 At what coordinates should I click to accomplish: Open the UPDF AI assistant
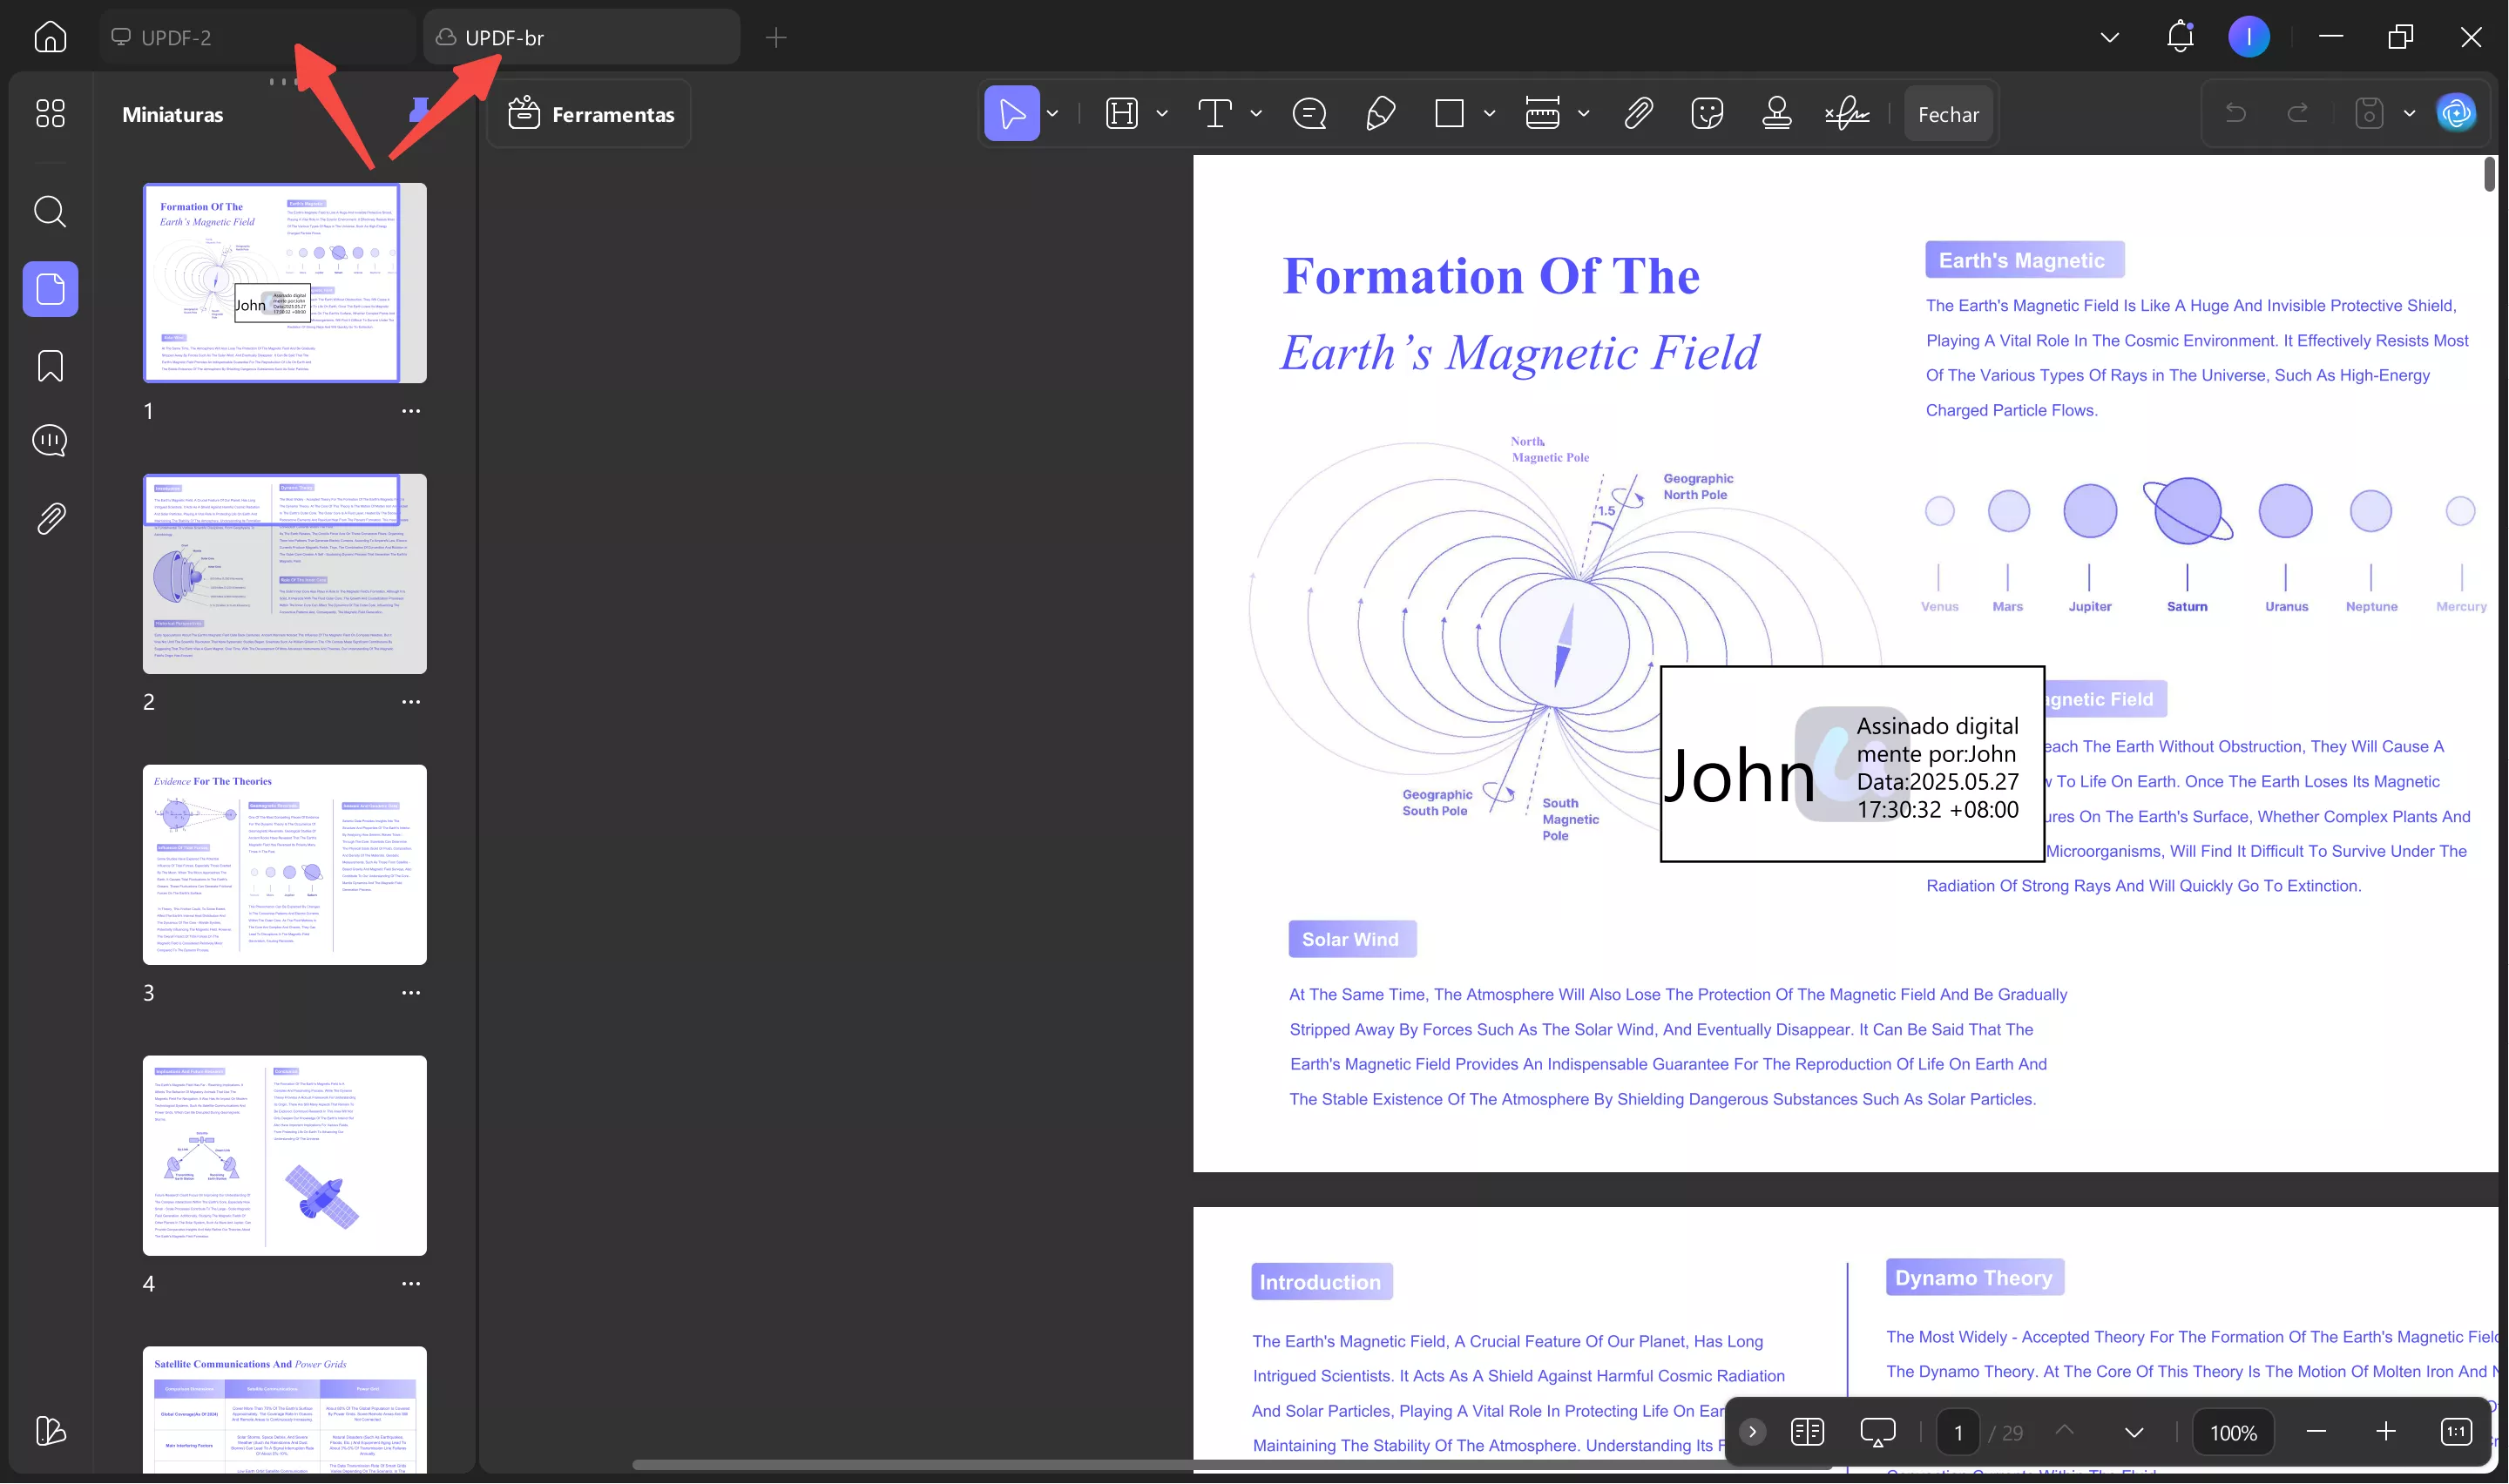[x=2456, y=114]
